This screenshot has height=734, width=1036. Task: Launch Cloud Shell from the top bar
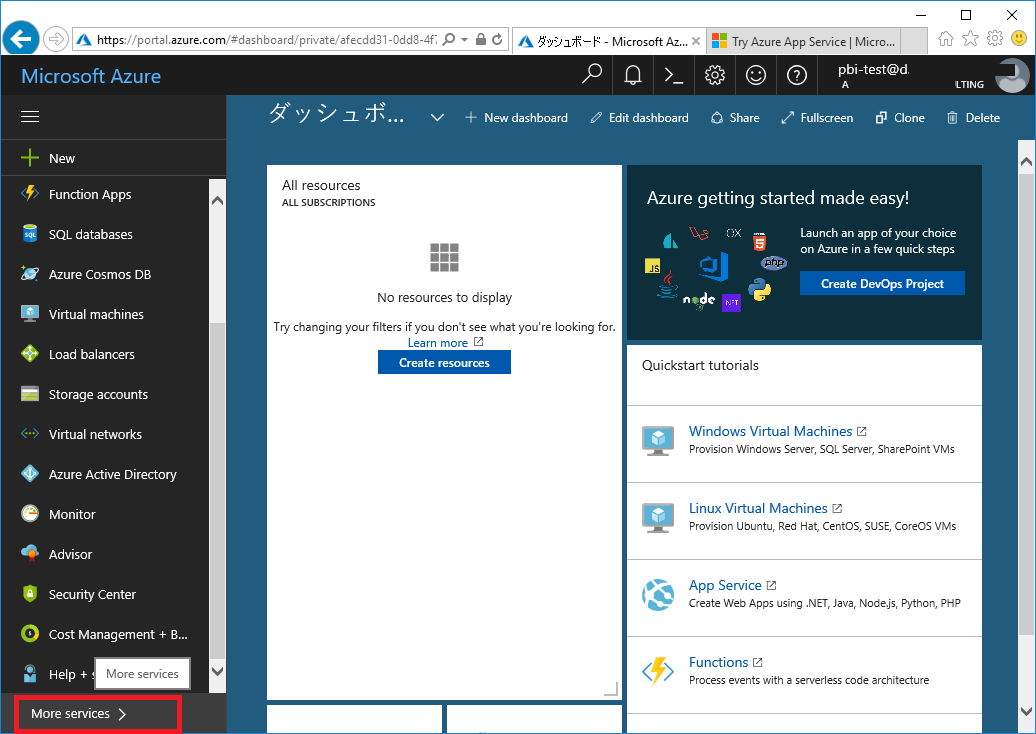point(673,75)
